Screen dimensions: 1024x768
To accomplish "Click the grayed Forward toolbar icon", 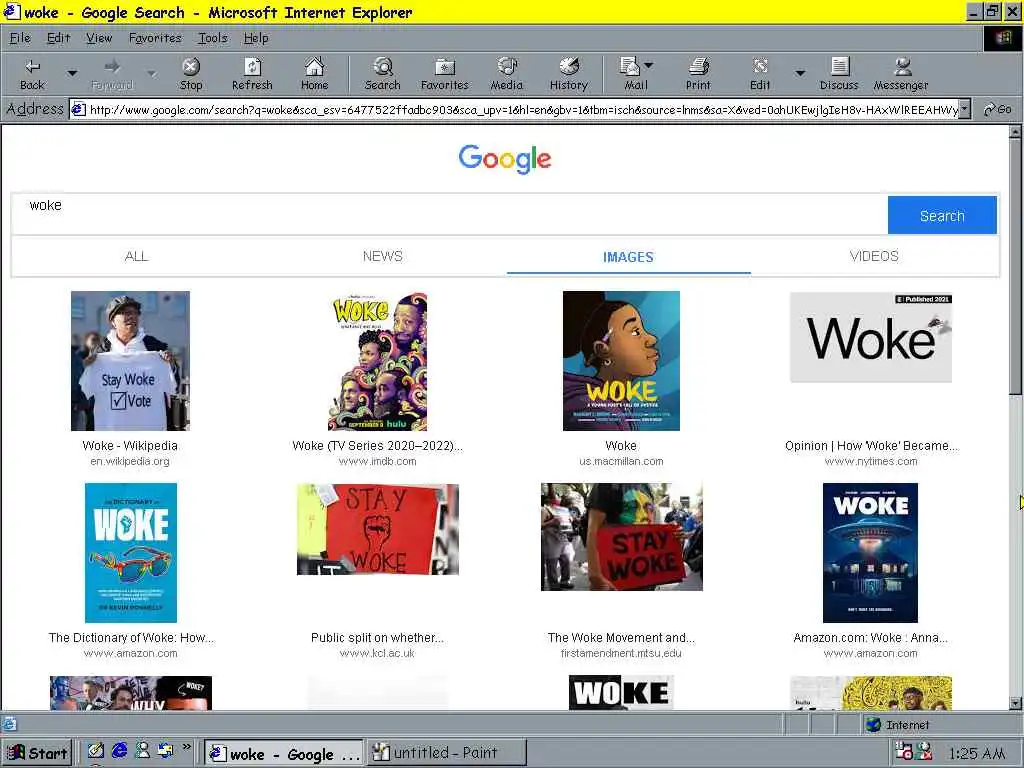I will click(112, 74).
